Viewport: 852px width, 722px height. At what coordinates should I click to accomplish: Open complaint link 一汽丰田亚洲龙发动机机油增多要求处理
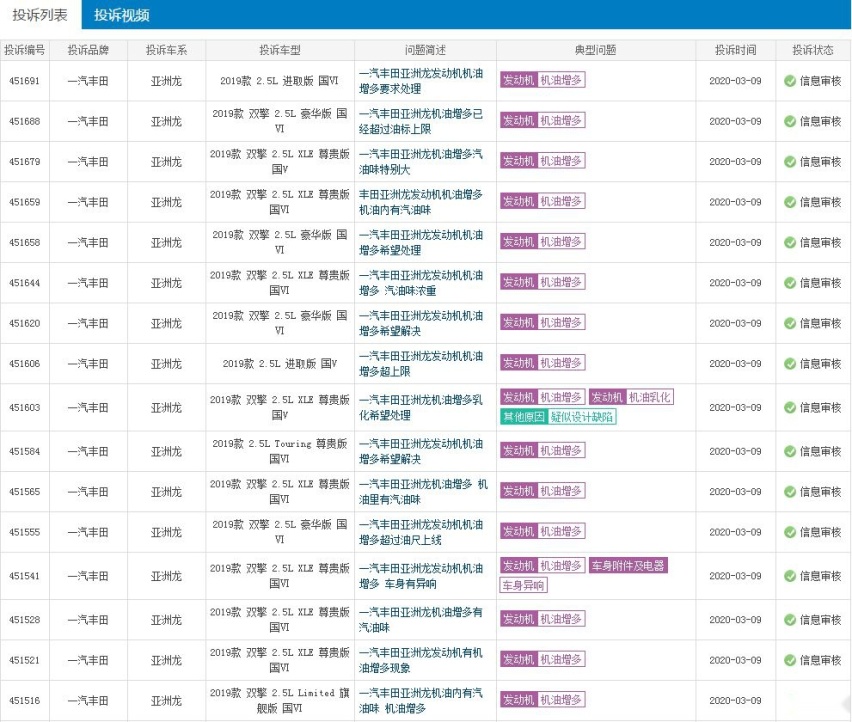(x=421, y=81)
